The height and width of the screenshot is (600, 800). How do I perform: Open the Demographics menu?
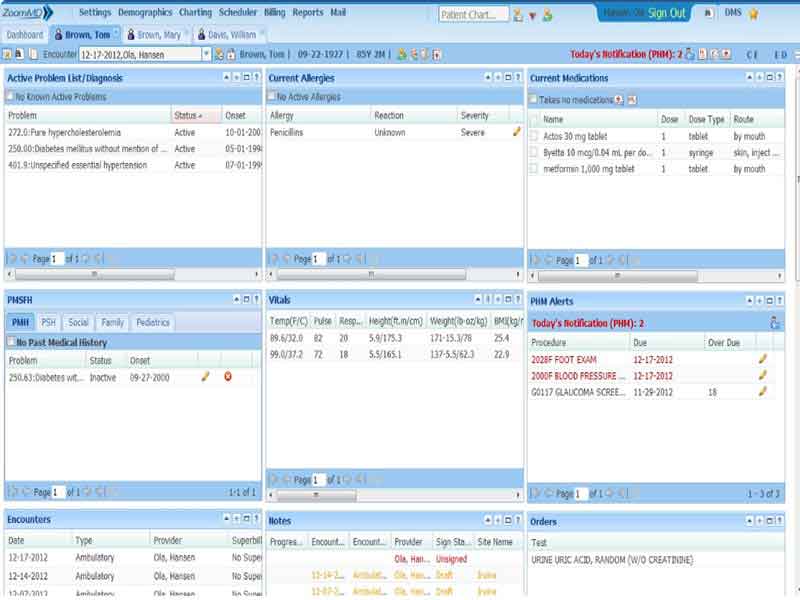145,12
